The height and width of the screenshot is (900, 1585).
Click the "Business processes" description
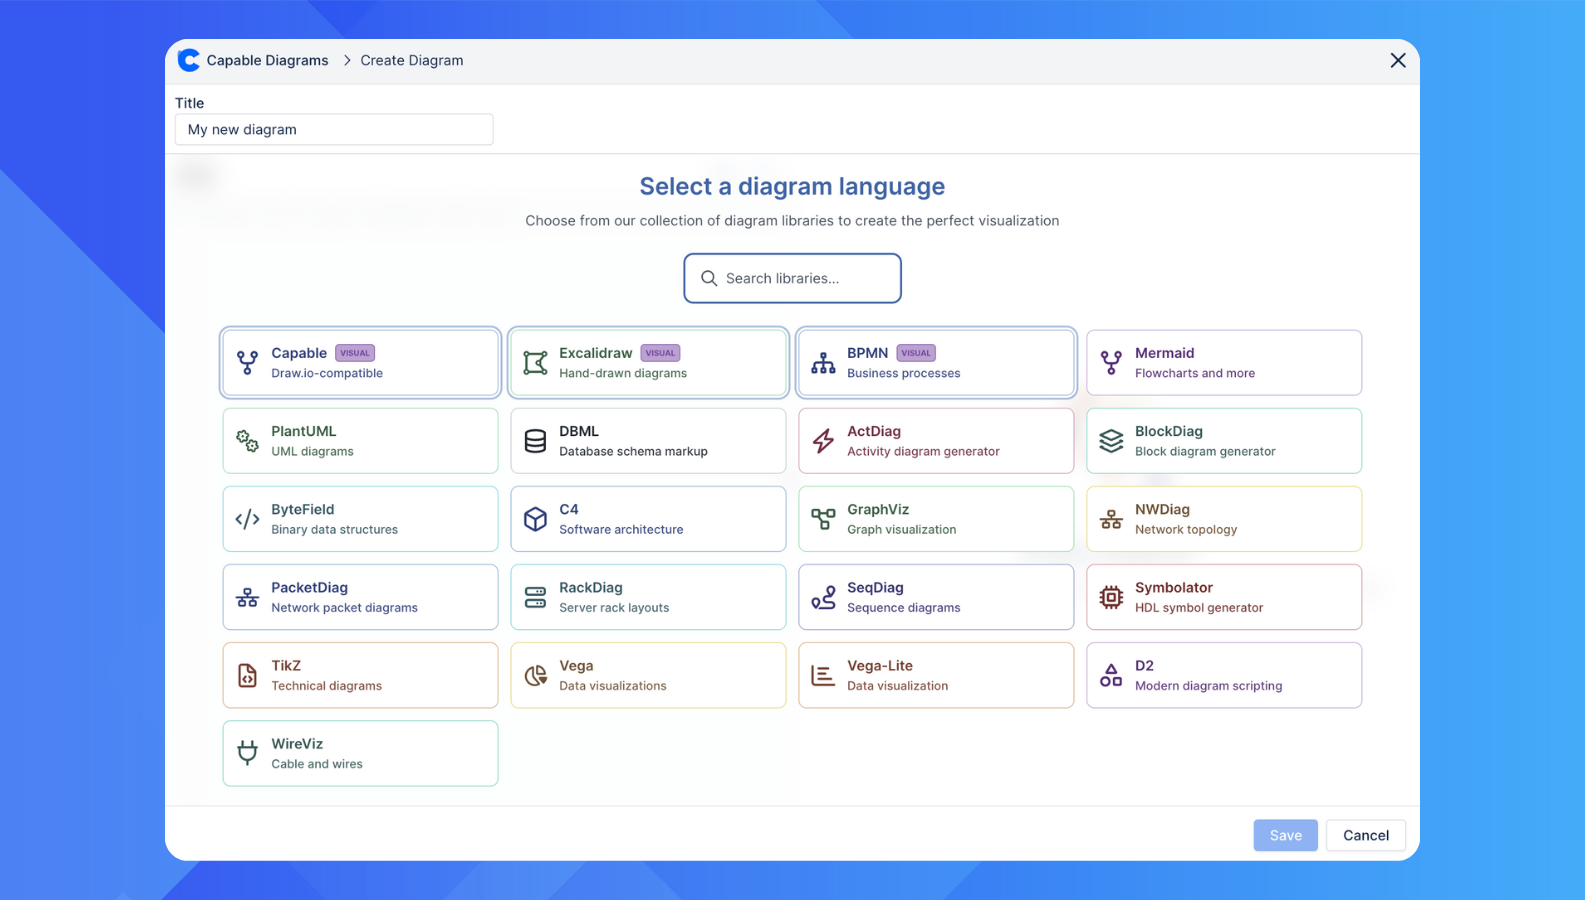(904, 373)
